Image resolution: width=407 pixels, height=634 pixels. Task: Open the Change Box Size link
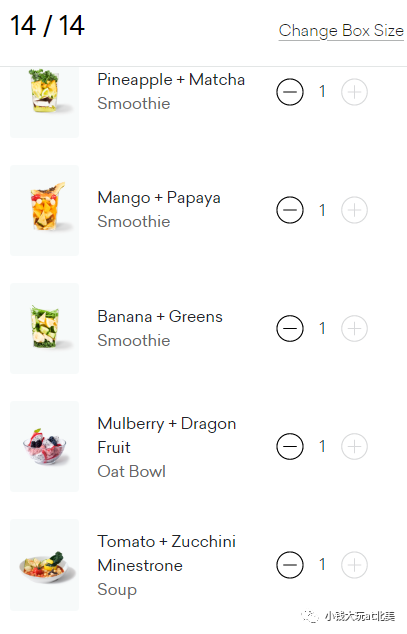(x=341, y=31)
